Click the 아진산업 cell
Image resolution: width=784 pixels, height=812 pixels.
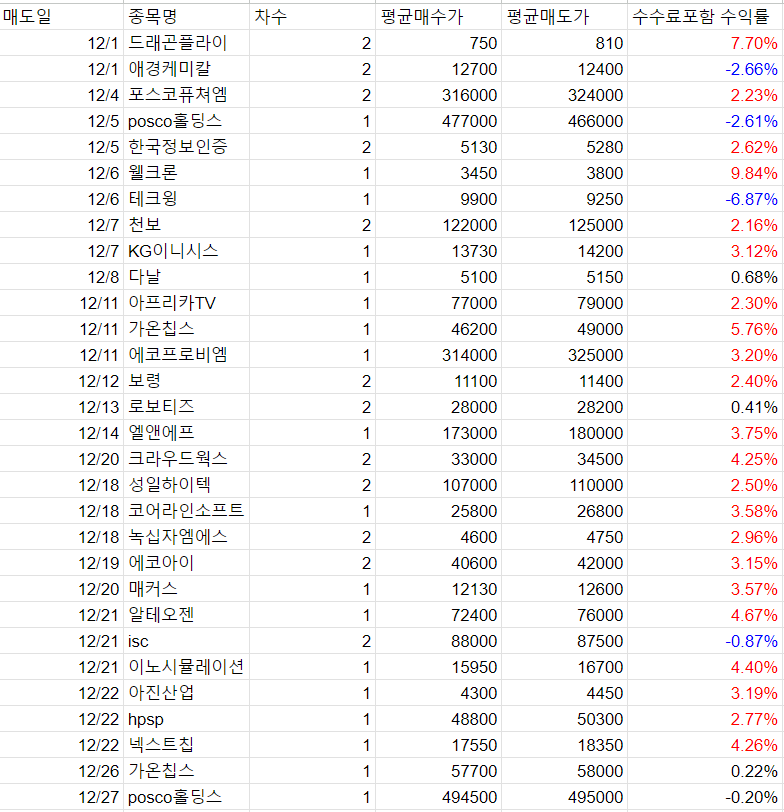coord(186,693)
